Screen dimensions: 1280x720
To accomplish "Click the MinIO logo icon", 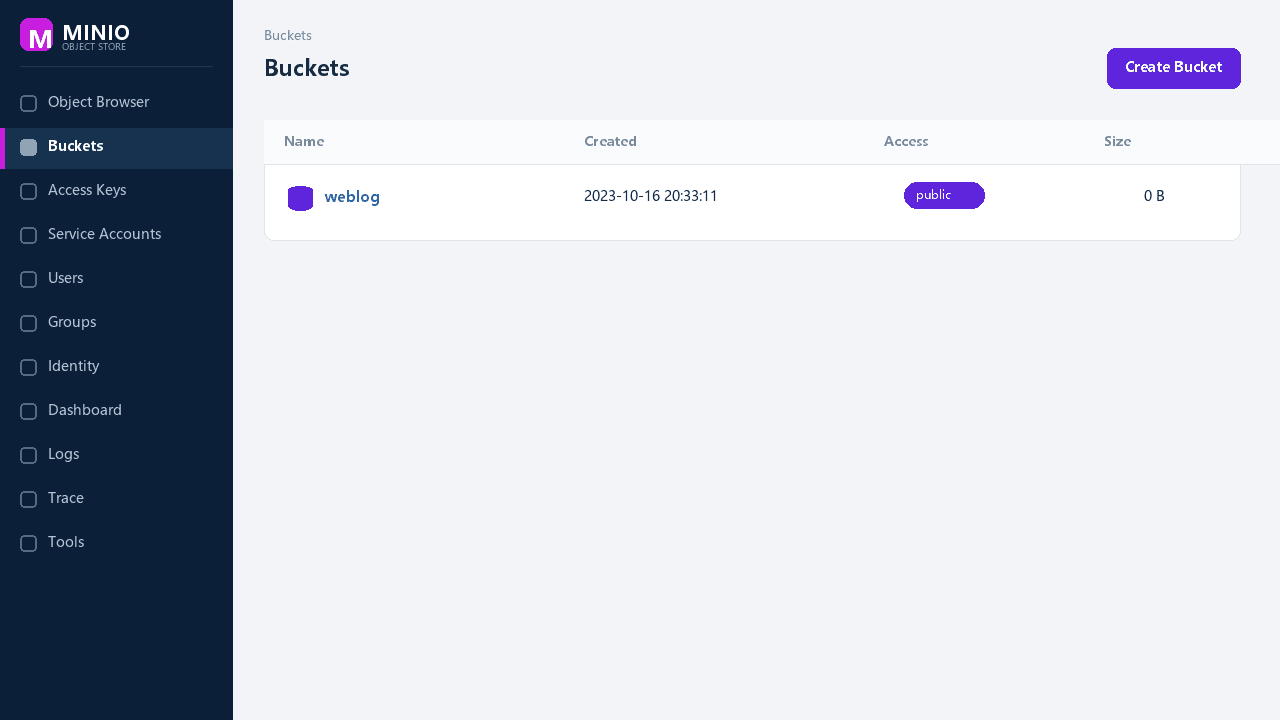I will click(36, 35).
